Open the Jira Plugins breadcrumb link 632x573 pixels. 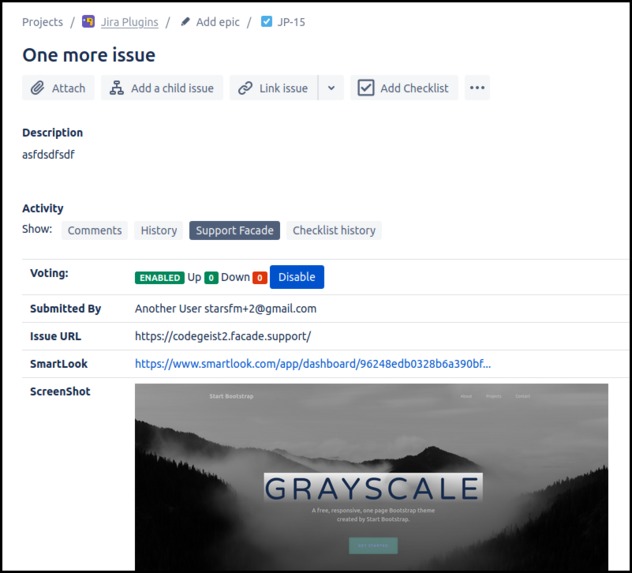pos(129,22)
